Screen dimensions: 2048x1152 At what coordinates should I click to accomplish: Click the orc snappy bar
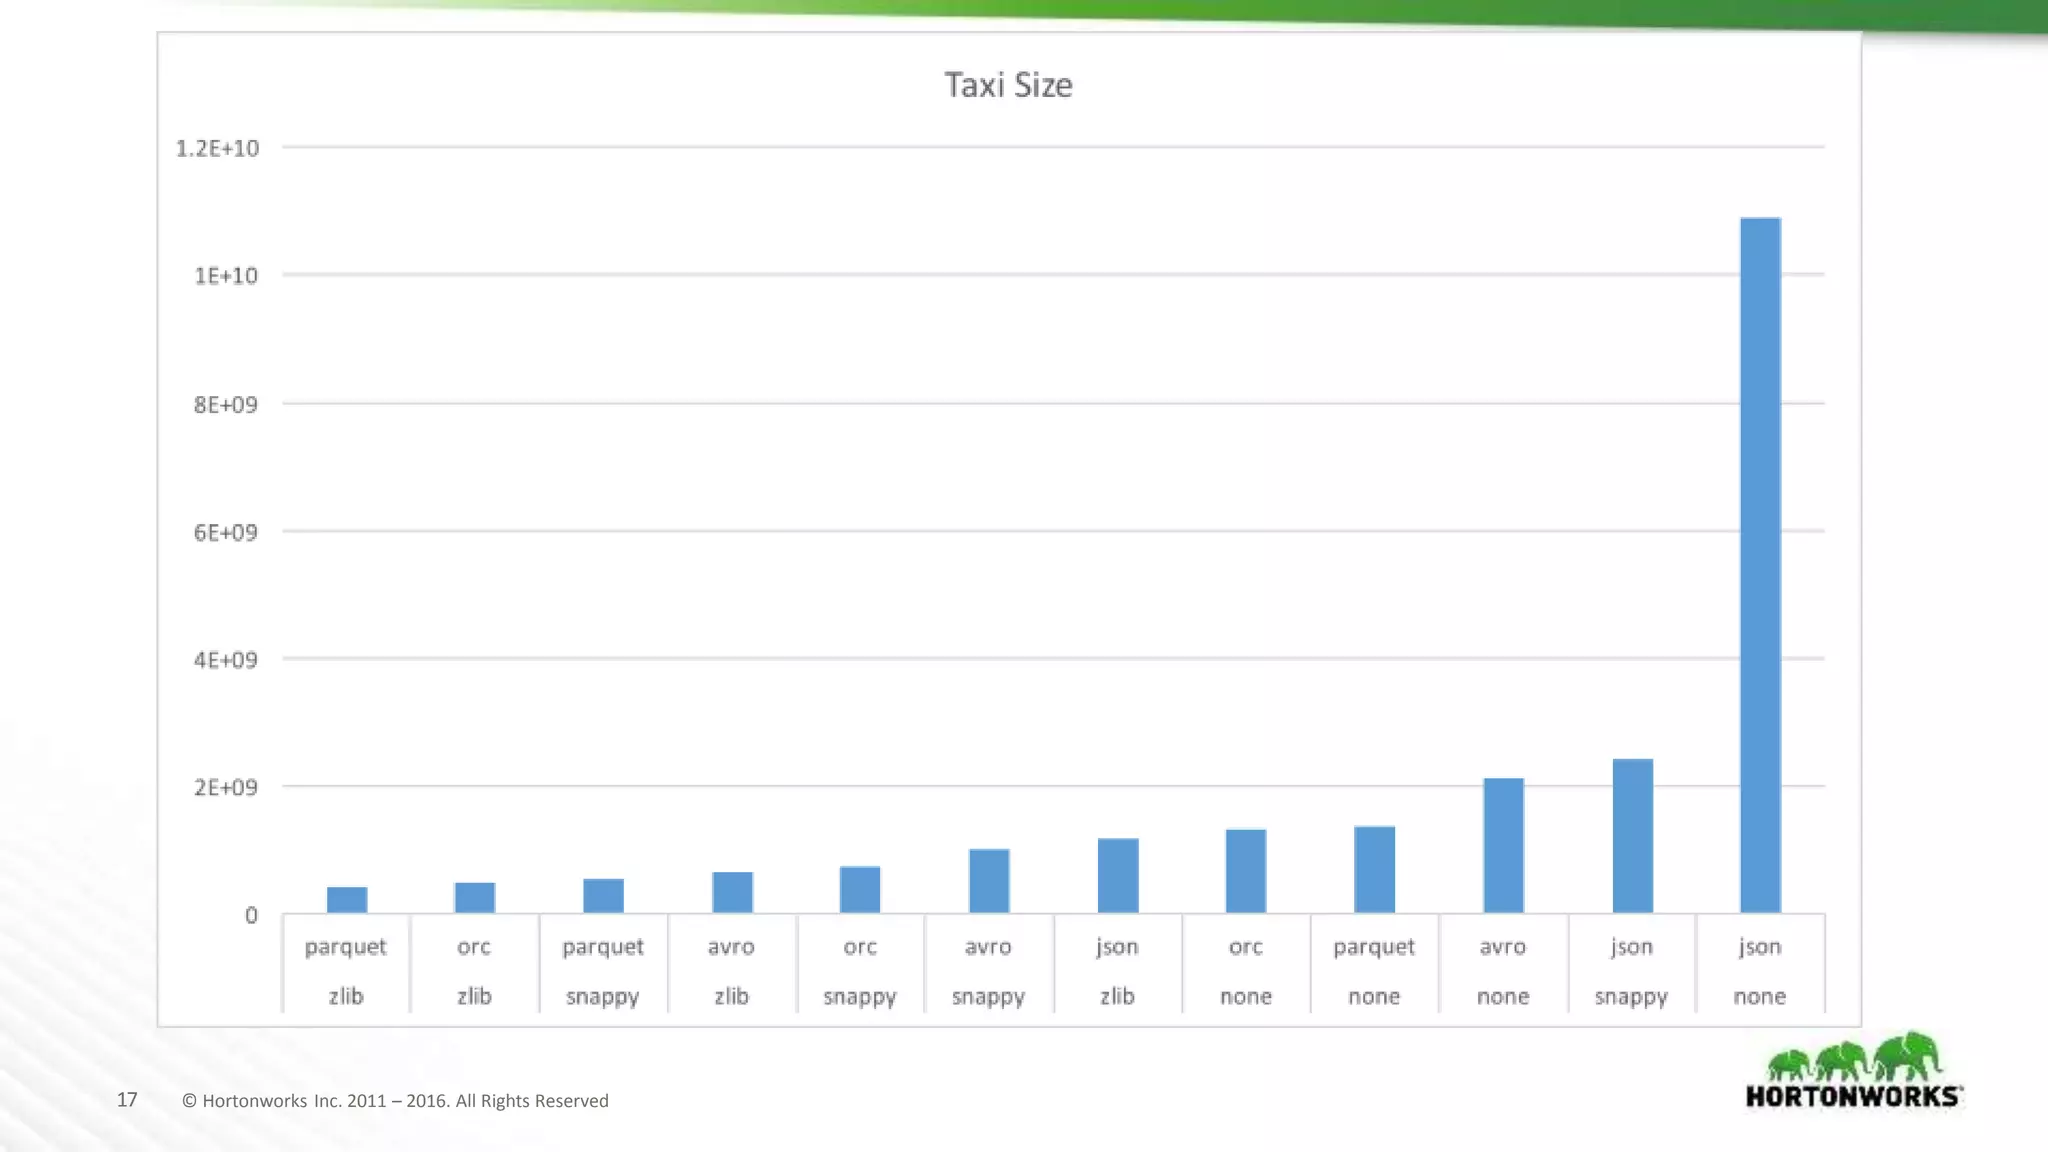pyautogui.click(x=860, y=889)
